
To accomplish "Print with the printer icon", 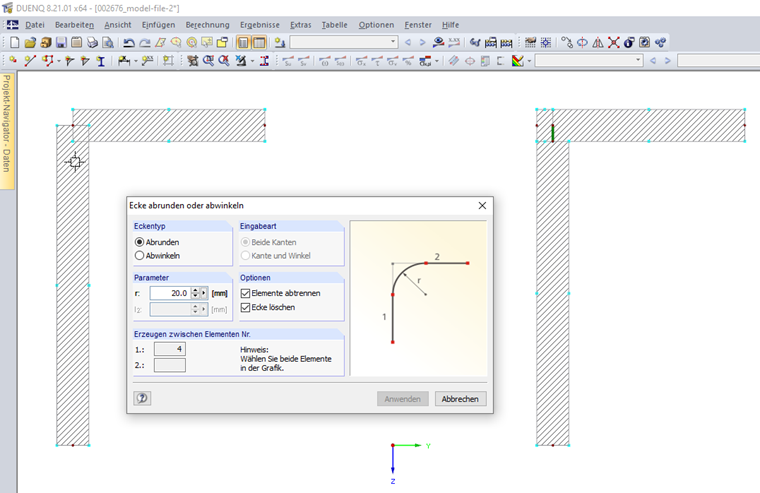I will [x=92, y=43].
